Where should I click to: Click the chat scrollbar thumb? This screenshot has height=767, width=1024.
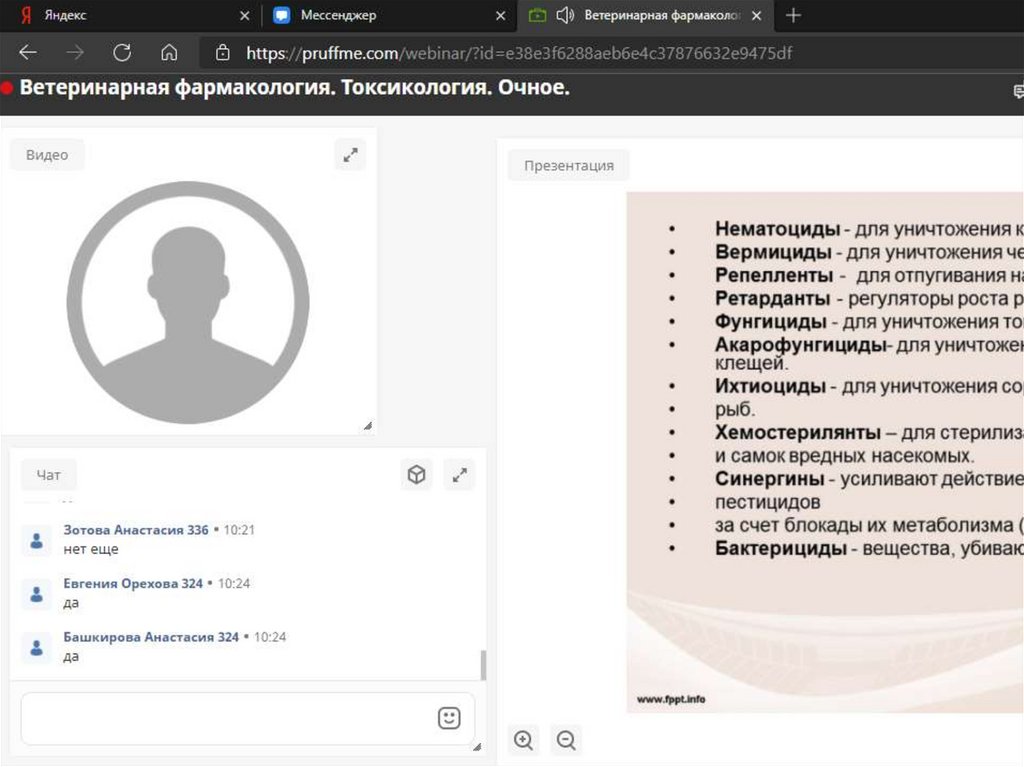click(484, 665)
